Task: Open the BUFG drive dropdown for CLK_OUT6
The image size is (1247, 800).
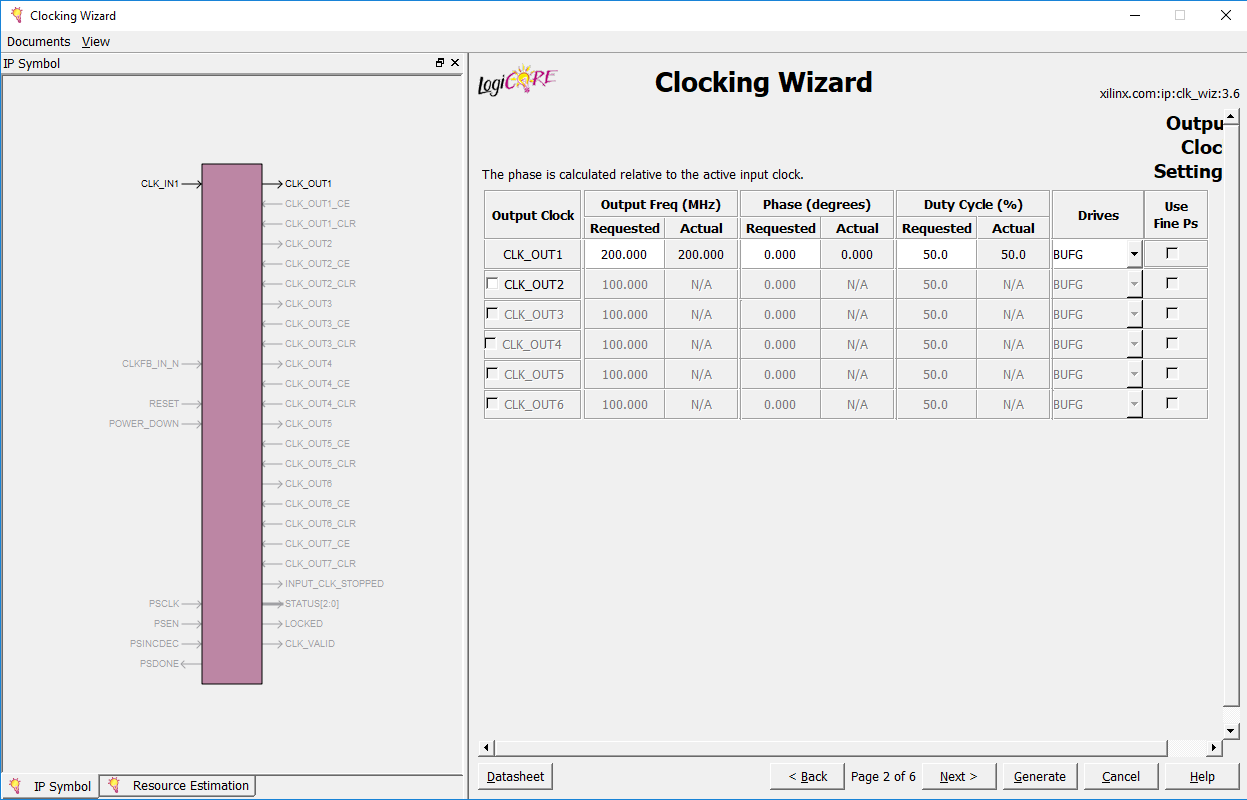Action: tap(1133, 404)
